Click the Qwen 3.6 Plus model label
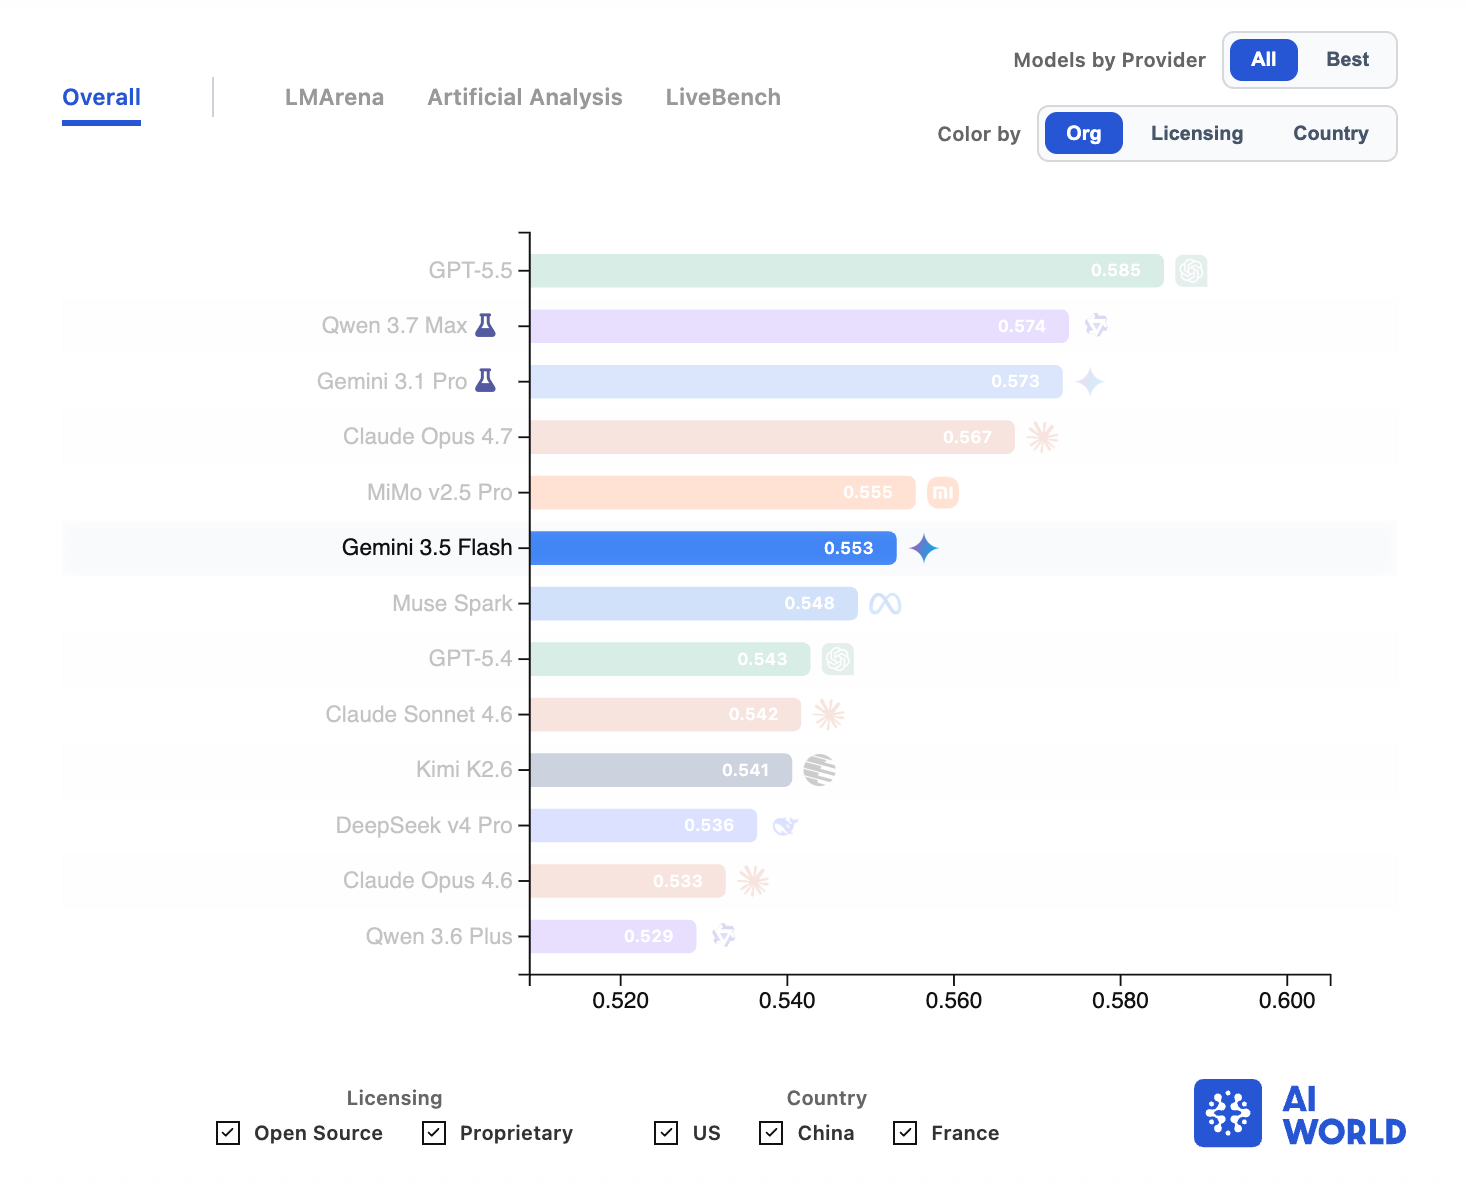This screenshot has width=1466, height=1186. 439,937
